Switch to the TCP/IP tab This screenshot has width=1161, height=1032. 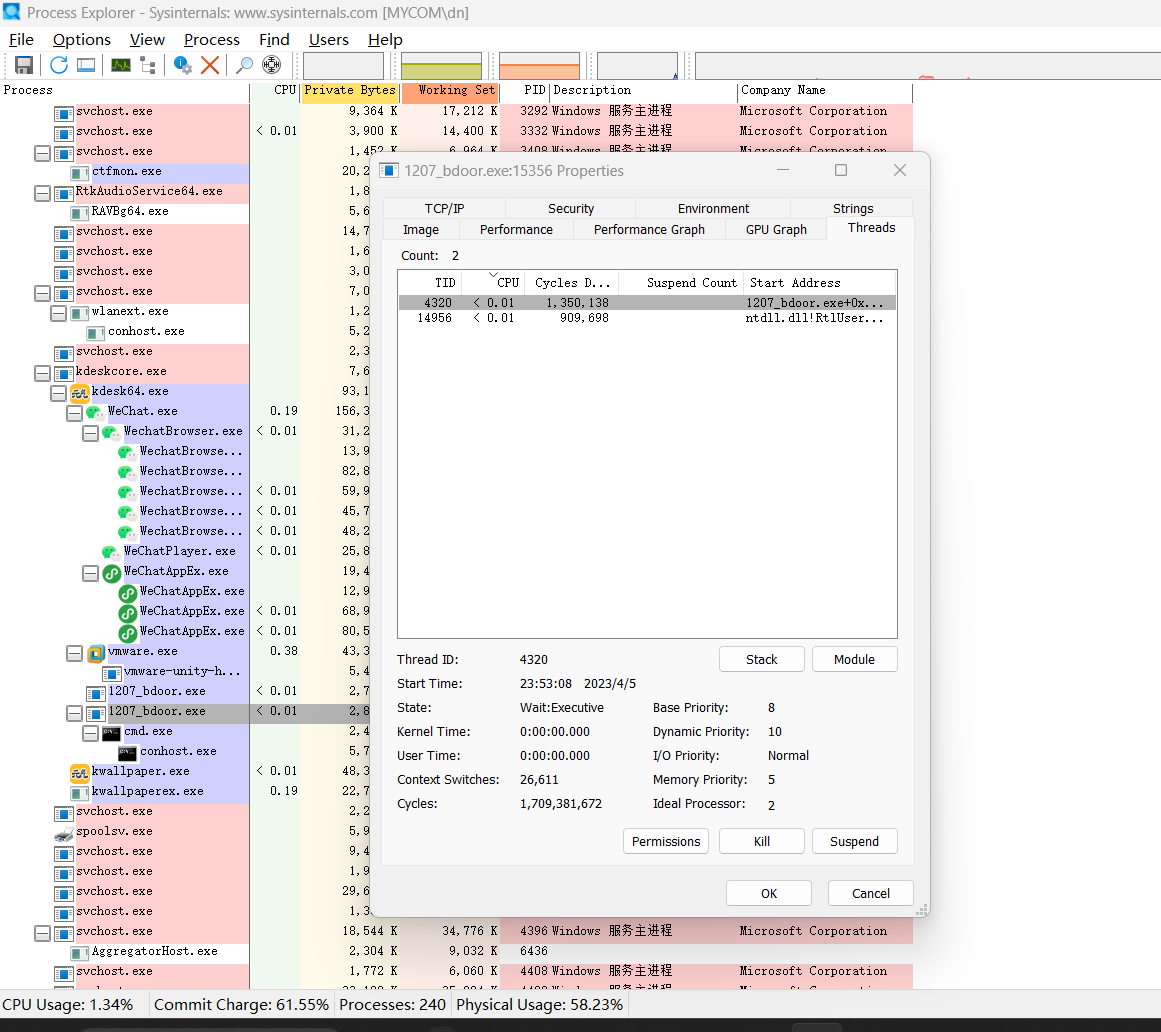(x=444, y=208)
